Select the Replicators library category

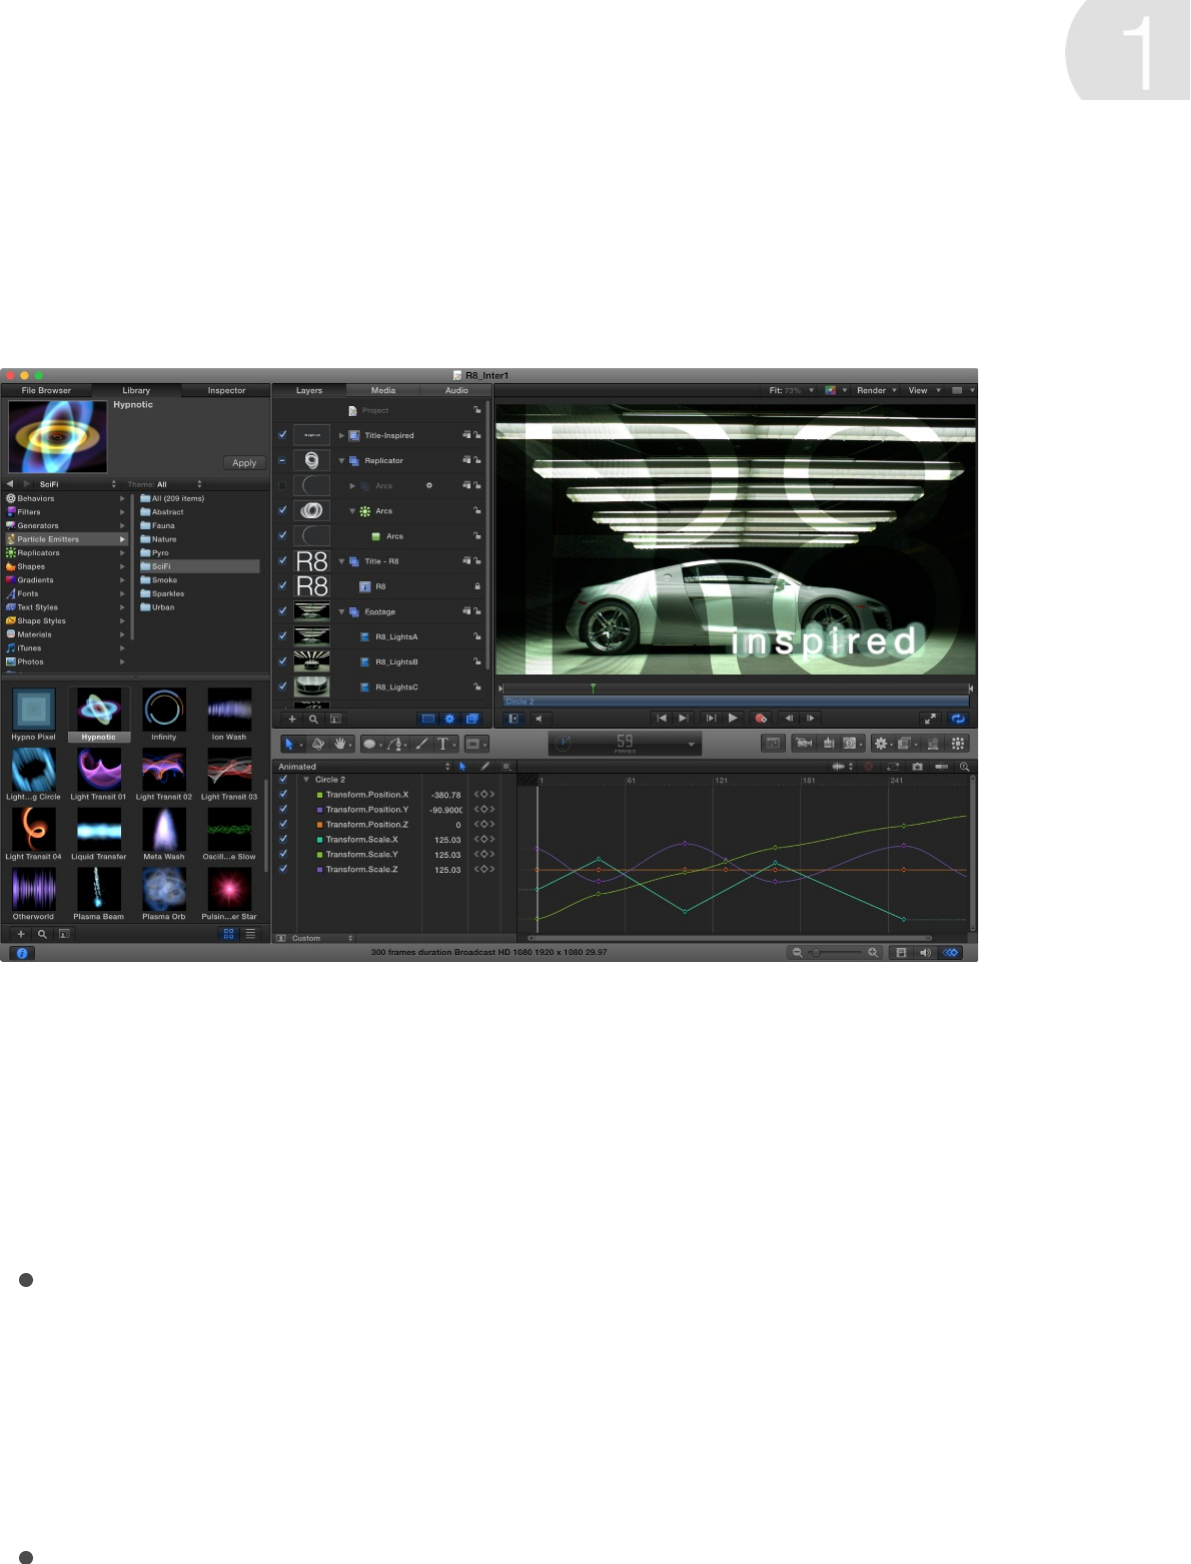[65, 553]
